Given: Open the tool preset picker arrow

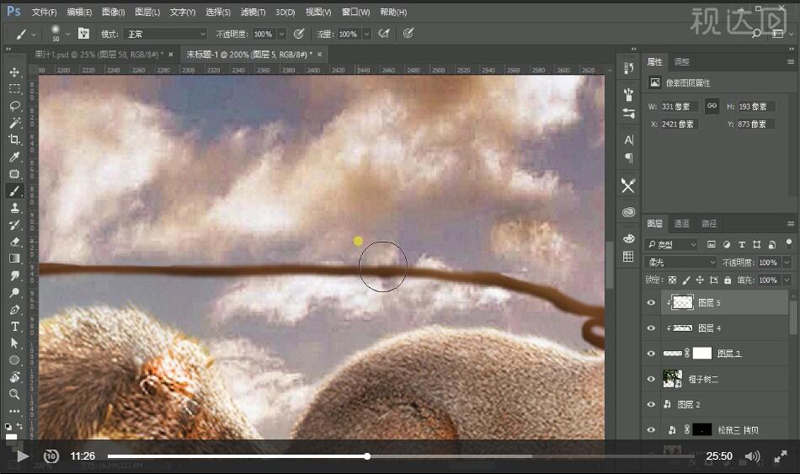Looking at the screenshot, I should click(34, 34).
